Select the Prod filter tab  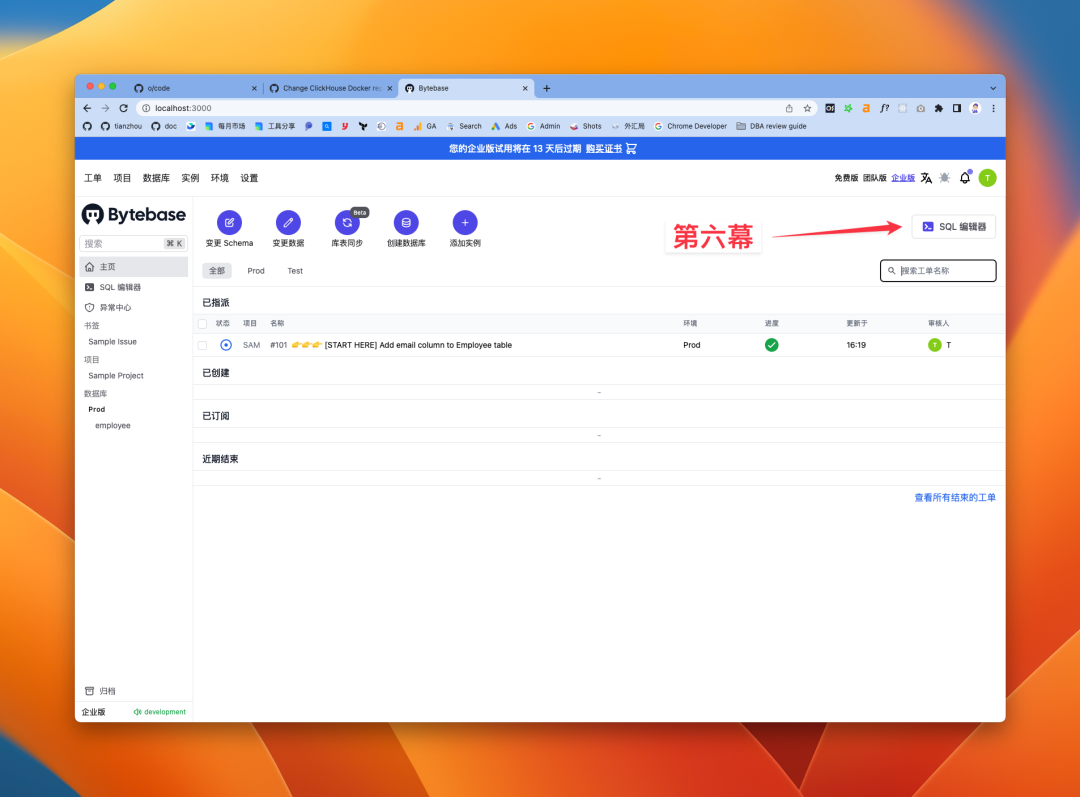256,271
